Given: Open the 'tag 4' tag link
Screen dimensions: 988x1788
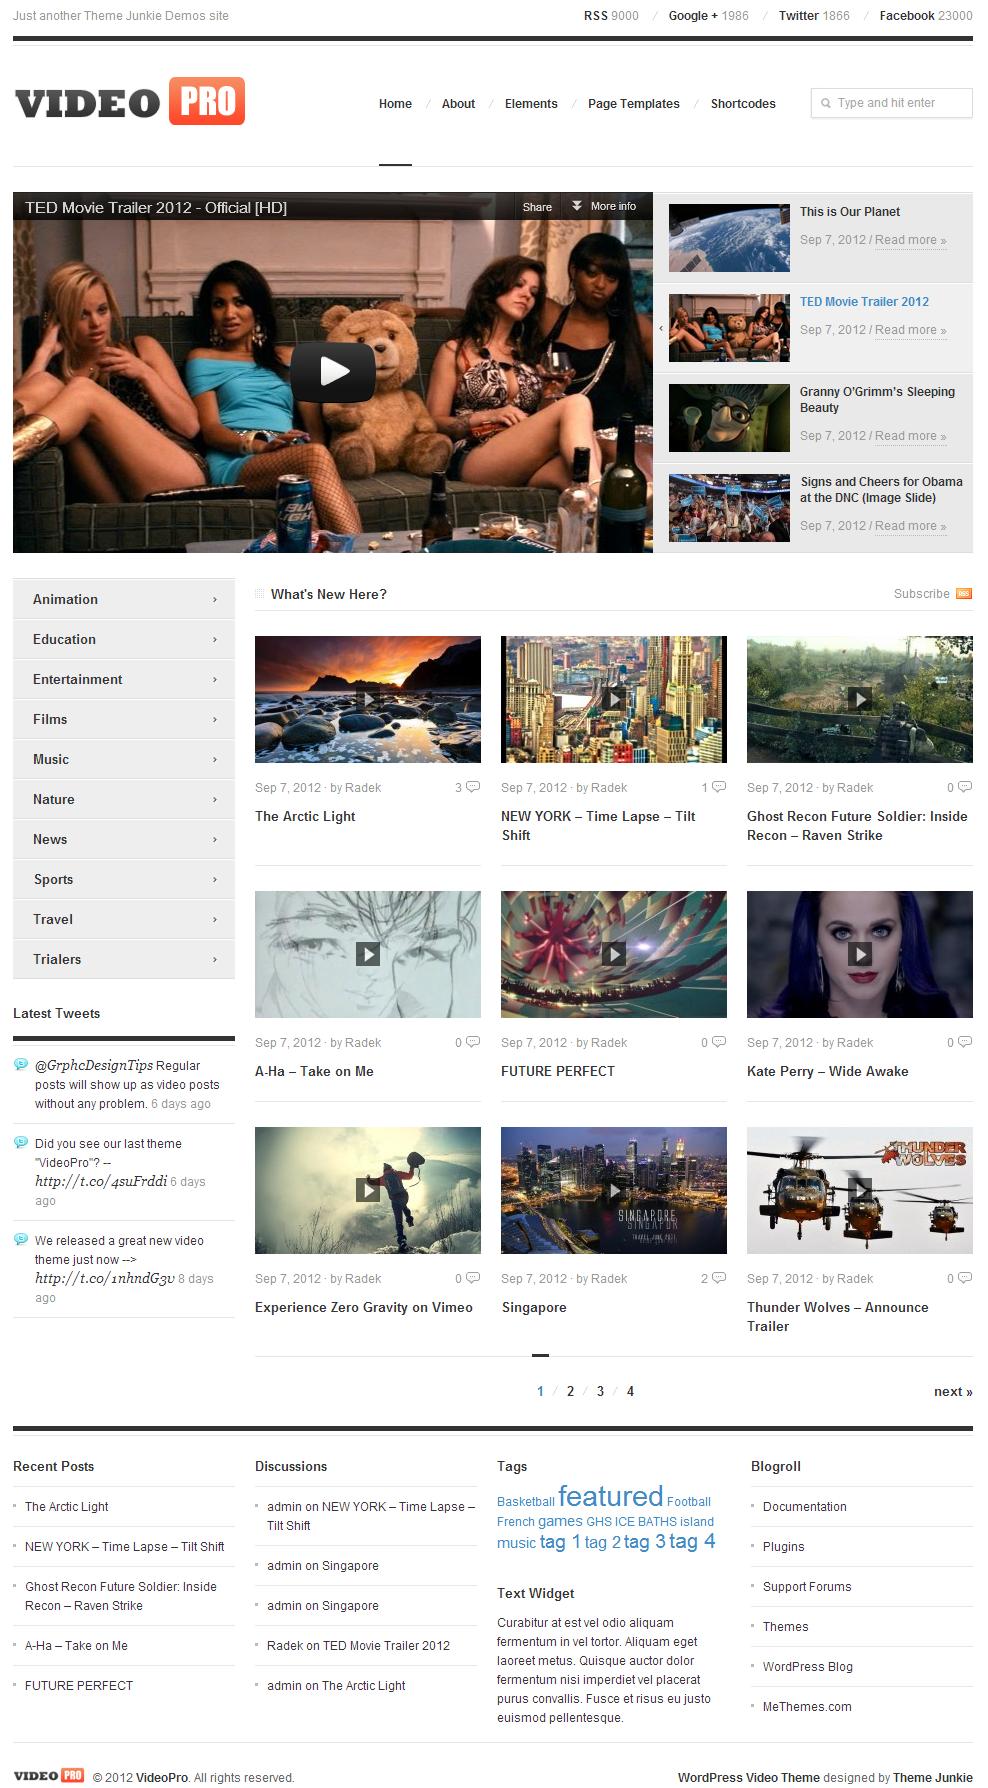Looking at the screenshot, I should (x=692, y=1541).
